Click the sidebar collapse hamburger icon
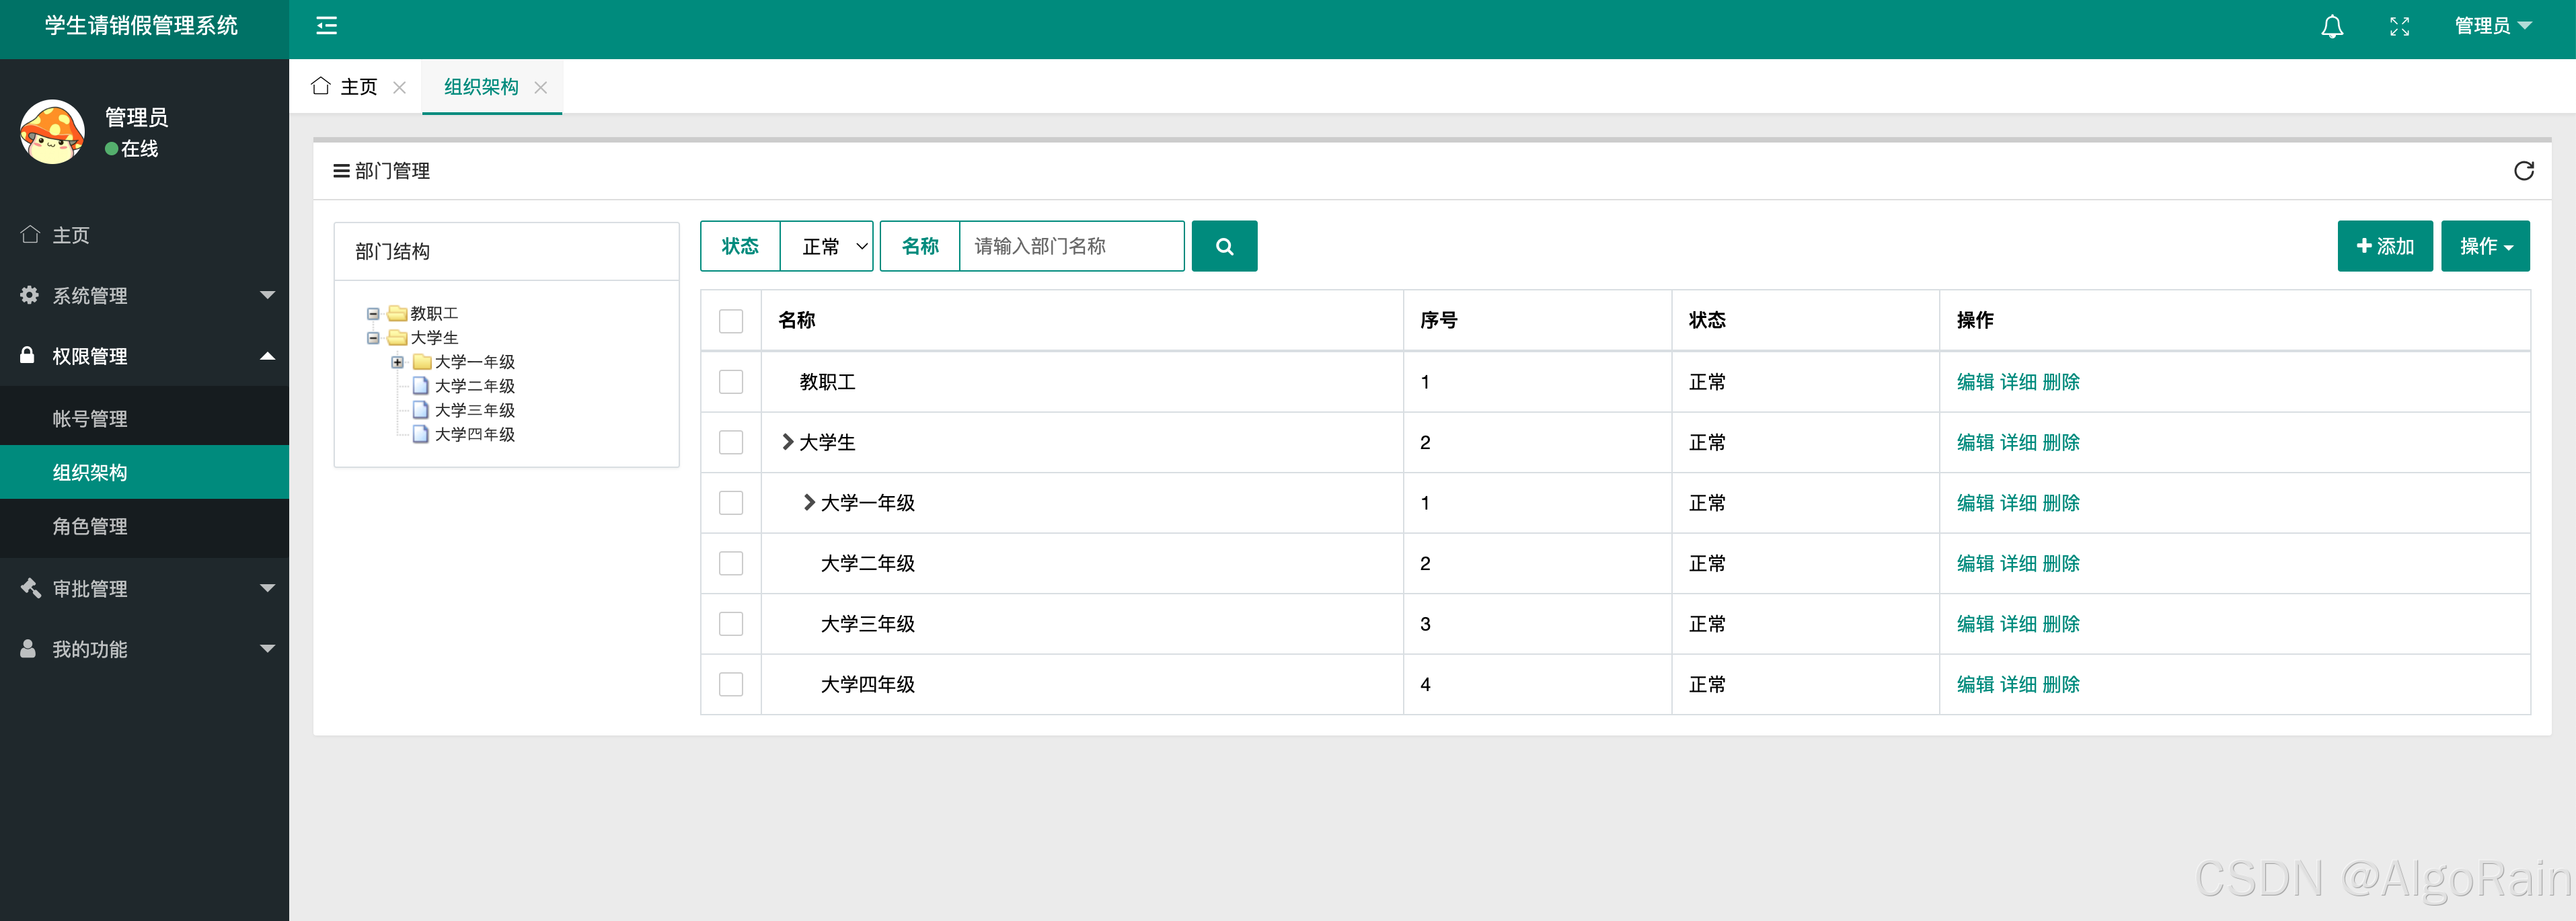This screenshot has height=921, width=2576. point(326,26)
